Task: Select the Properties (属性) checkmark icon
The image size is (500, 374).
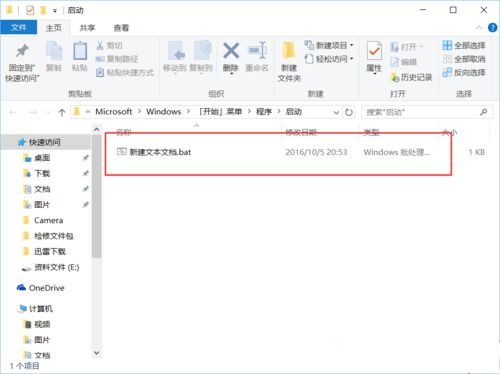Action: click(374, 51)
